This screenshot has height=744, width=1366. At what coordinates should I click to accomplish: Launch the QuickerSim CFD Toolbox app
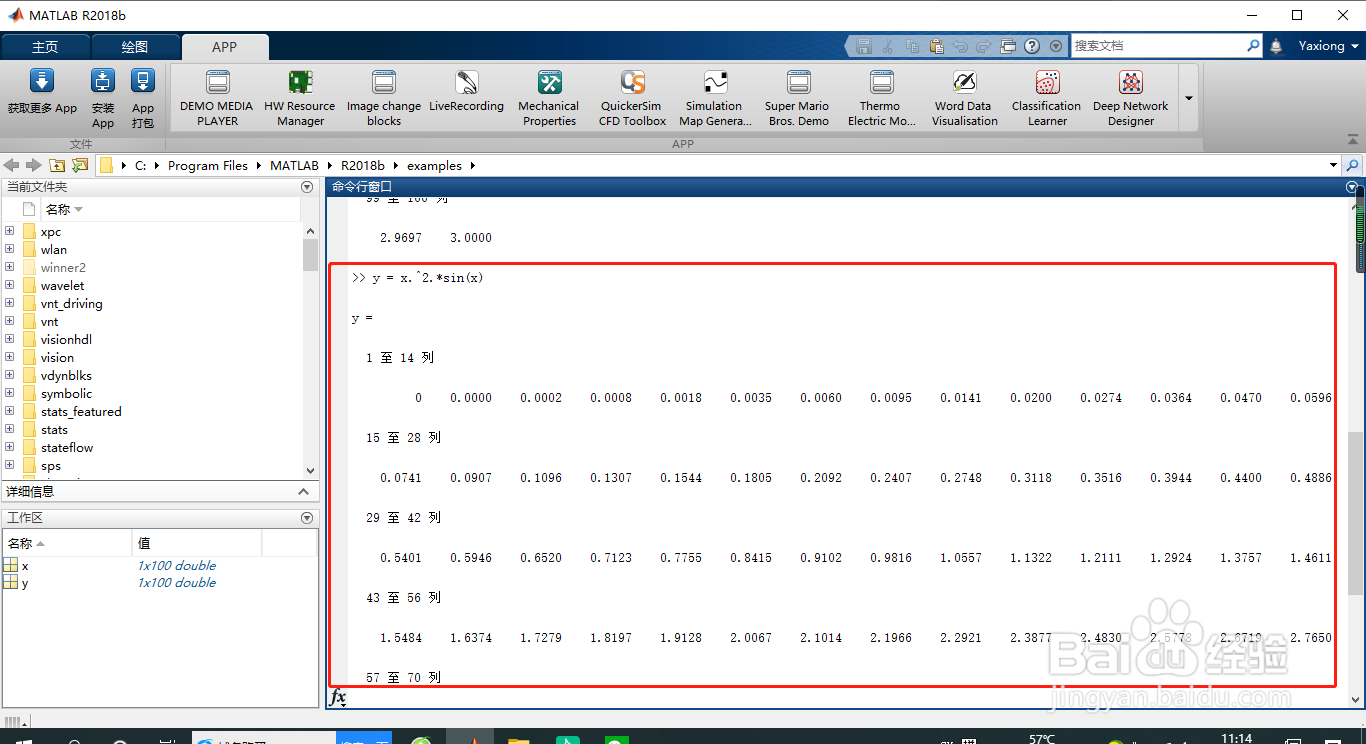[632, 98]
